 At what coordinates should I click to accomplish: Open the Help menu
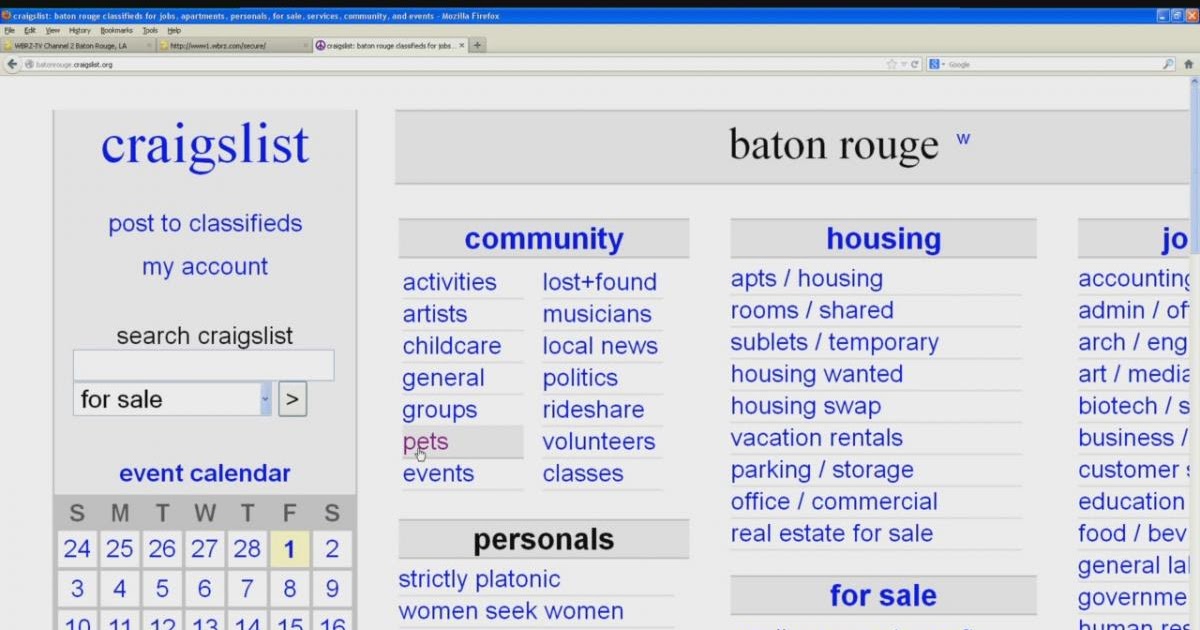(x=174, y=31)
